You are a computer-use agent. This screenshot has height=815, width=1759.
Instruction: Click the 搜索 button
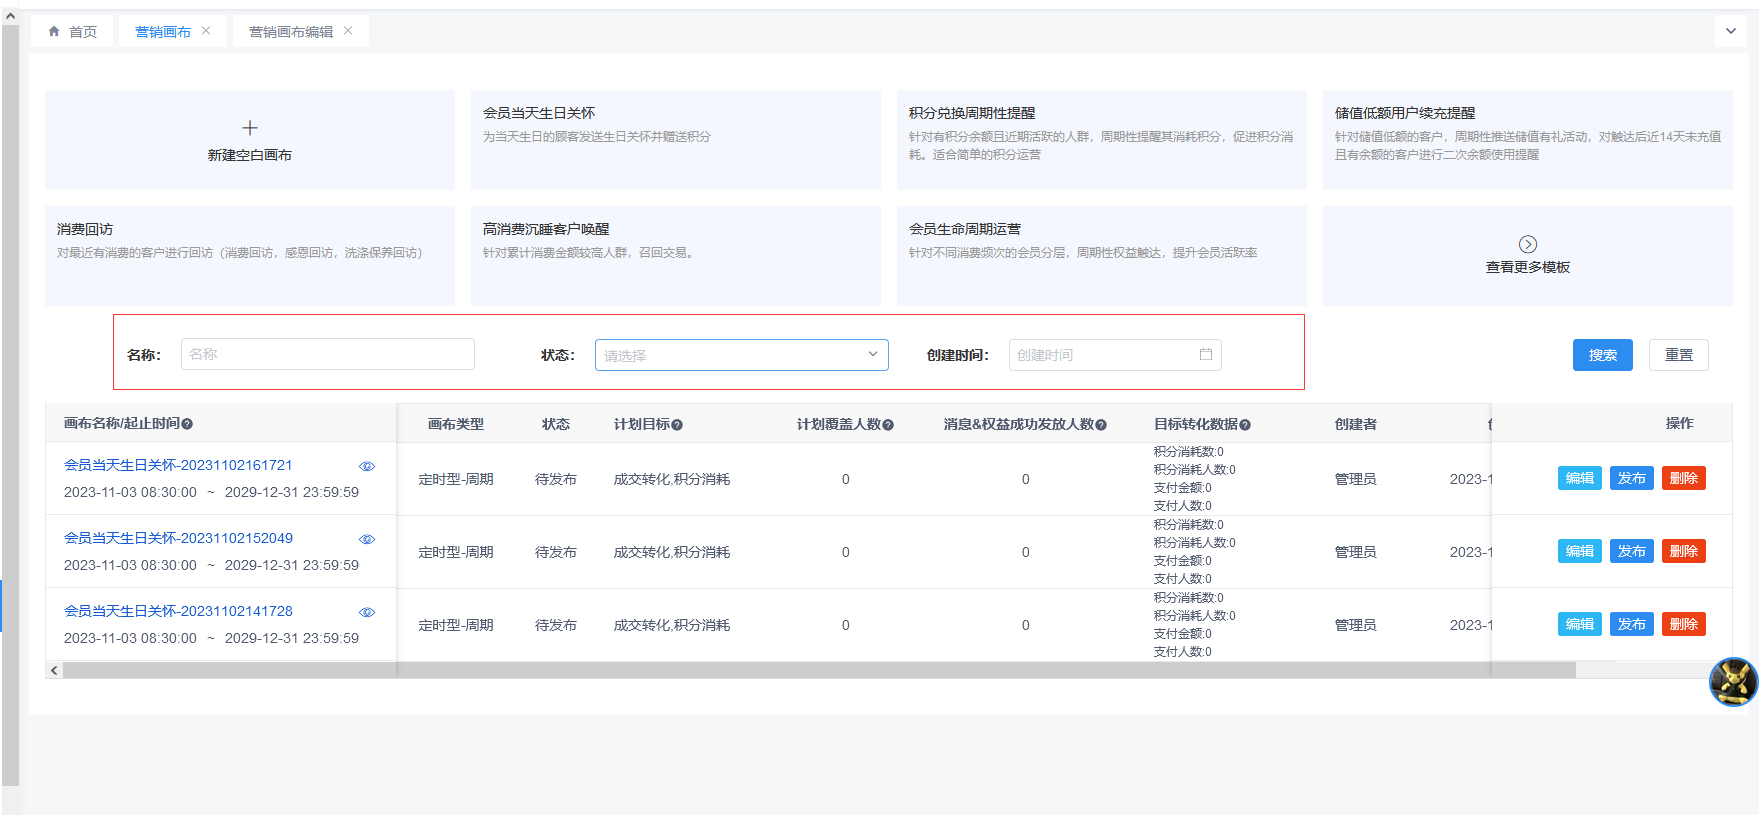click(x=1603, y=355)
